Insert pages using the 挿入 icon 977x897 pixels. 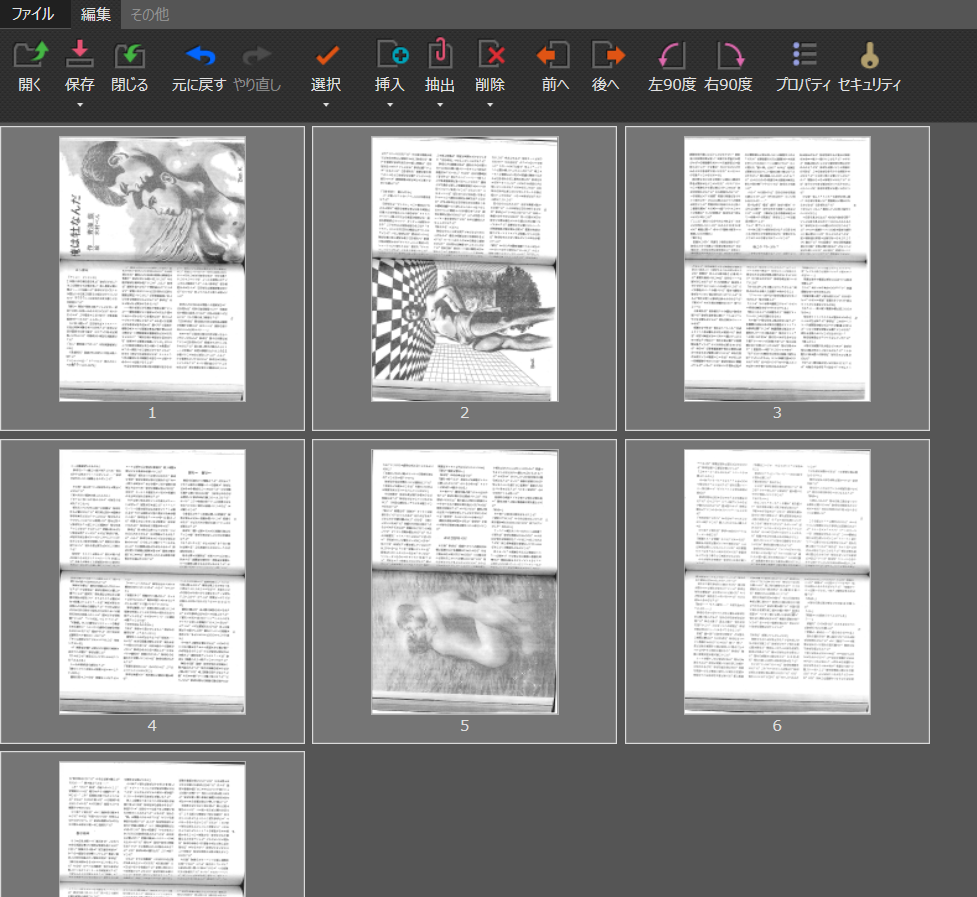pyautogui.click(x=391, y=55)
